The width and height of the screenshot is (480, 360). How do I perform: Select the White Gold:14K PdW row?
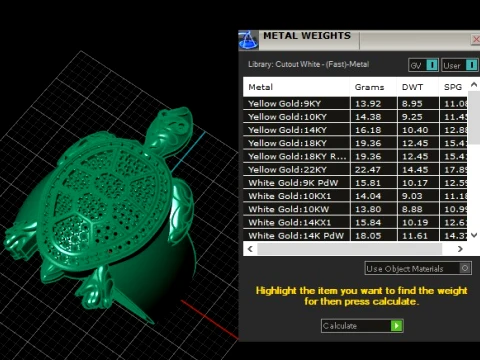coord(356,235)
